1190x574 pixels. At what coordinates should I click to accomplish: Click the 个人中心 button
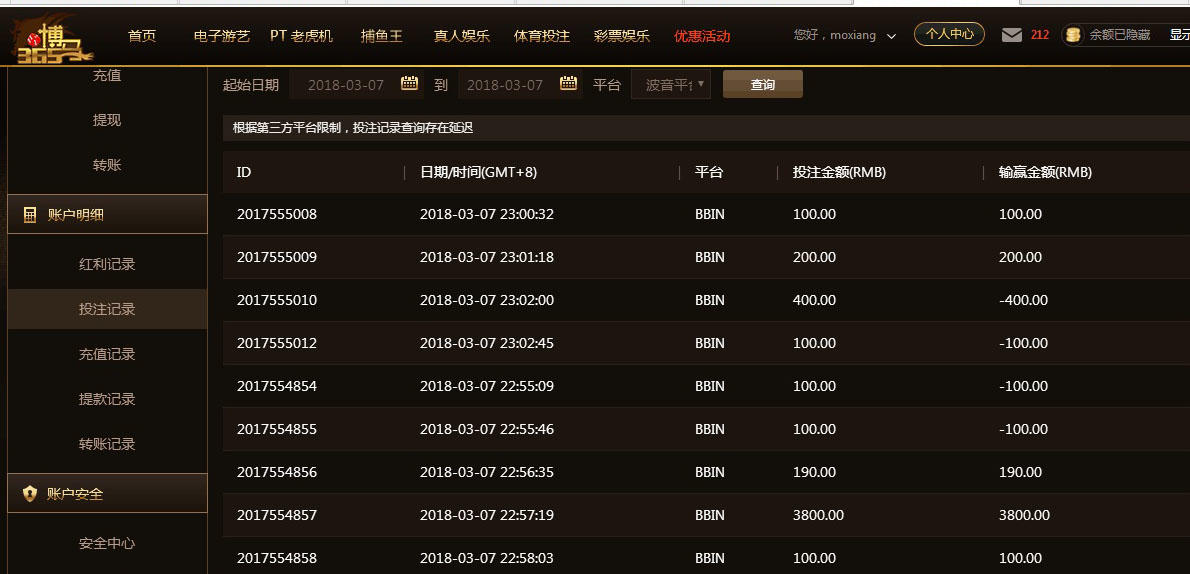[x=949, y=34]
